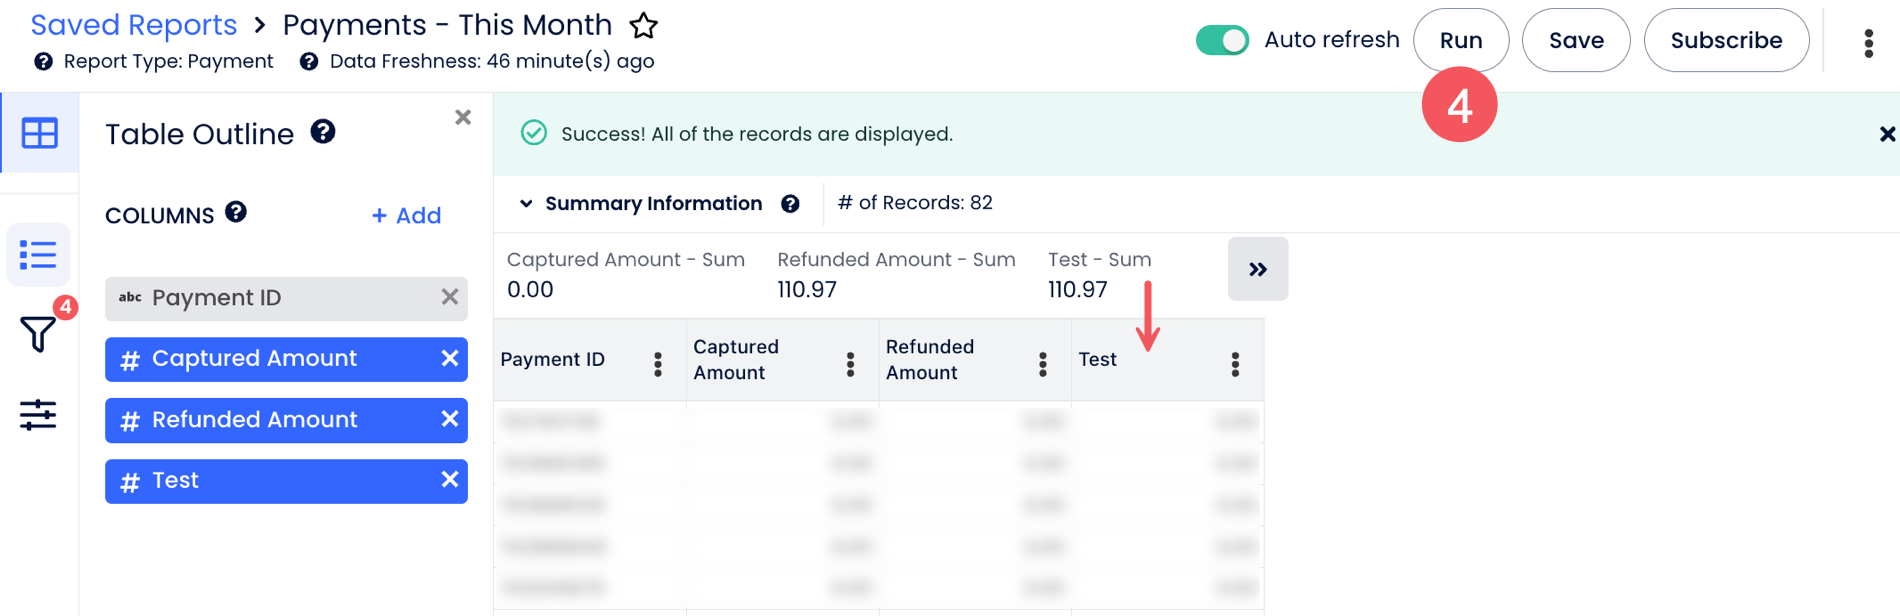The width and height of the screenshot is (1900, 616).
Task: Toggle the Auto refresh switch
Action: [x=1222, y=40]
